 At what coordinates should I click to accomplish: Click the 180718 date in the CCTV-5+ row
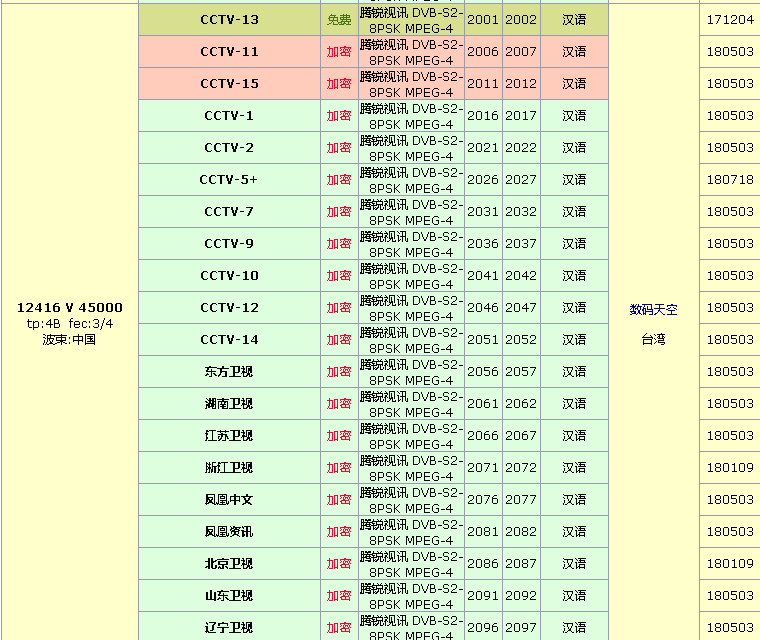tap(730, 180)
